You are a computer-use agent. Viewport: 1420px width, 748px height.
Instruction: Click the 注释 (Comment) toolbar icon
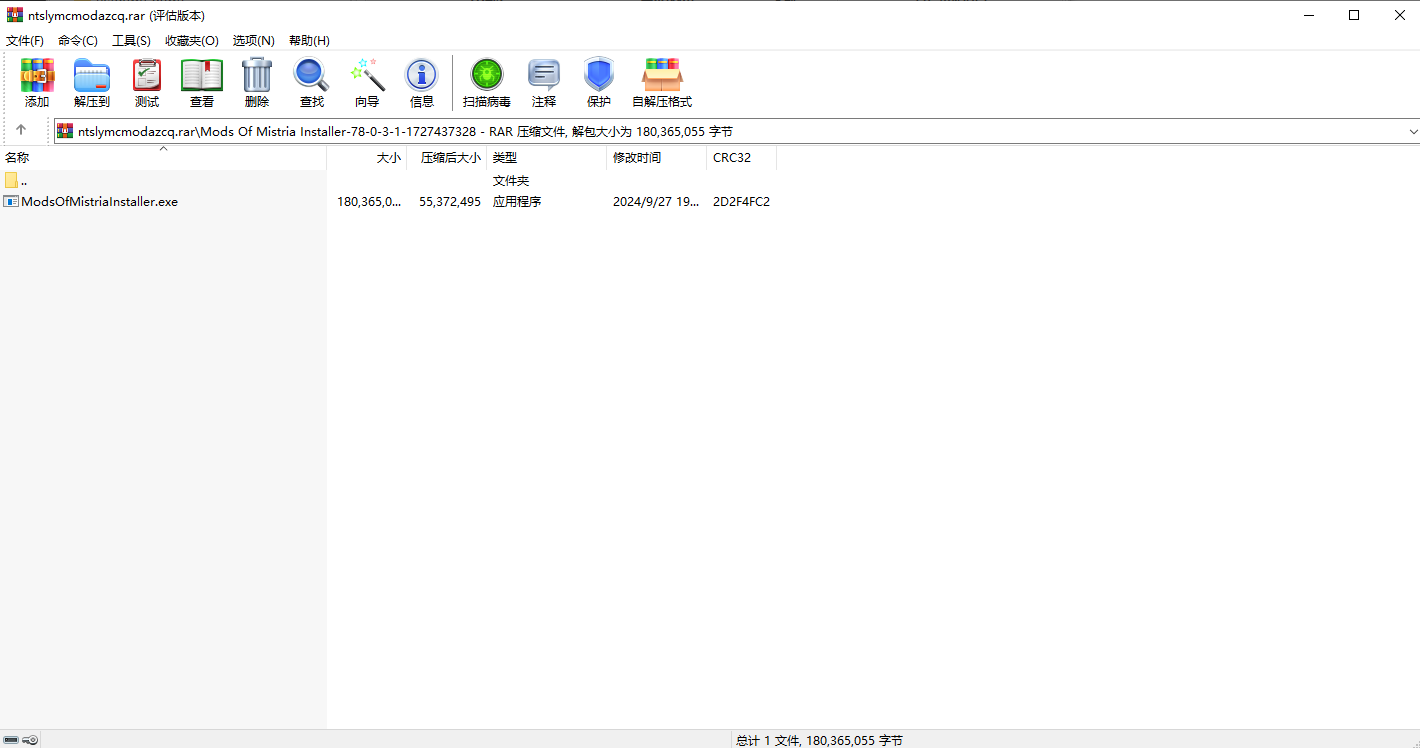[544, 75]
